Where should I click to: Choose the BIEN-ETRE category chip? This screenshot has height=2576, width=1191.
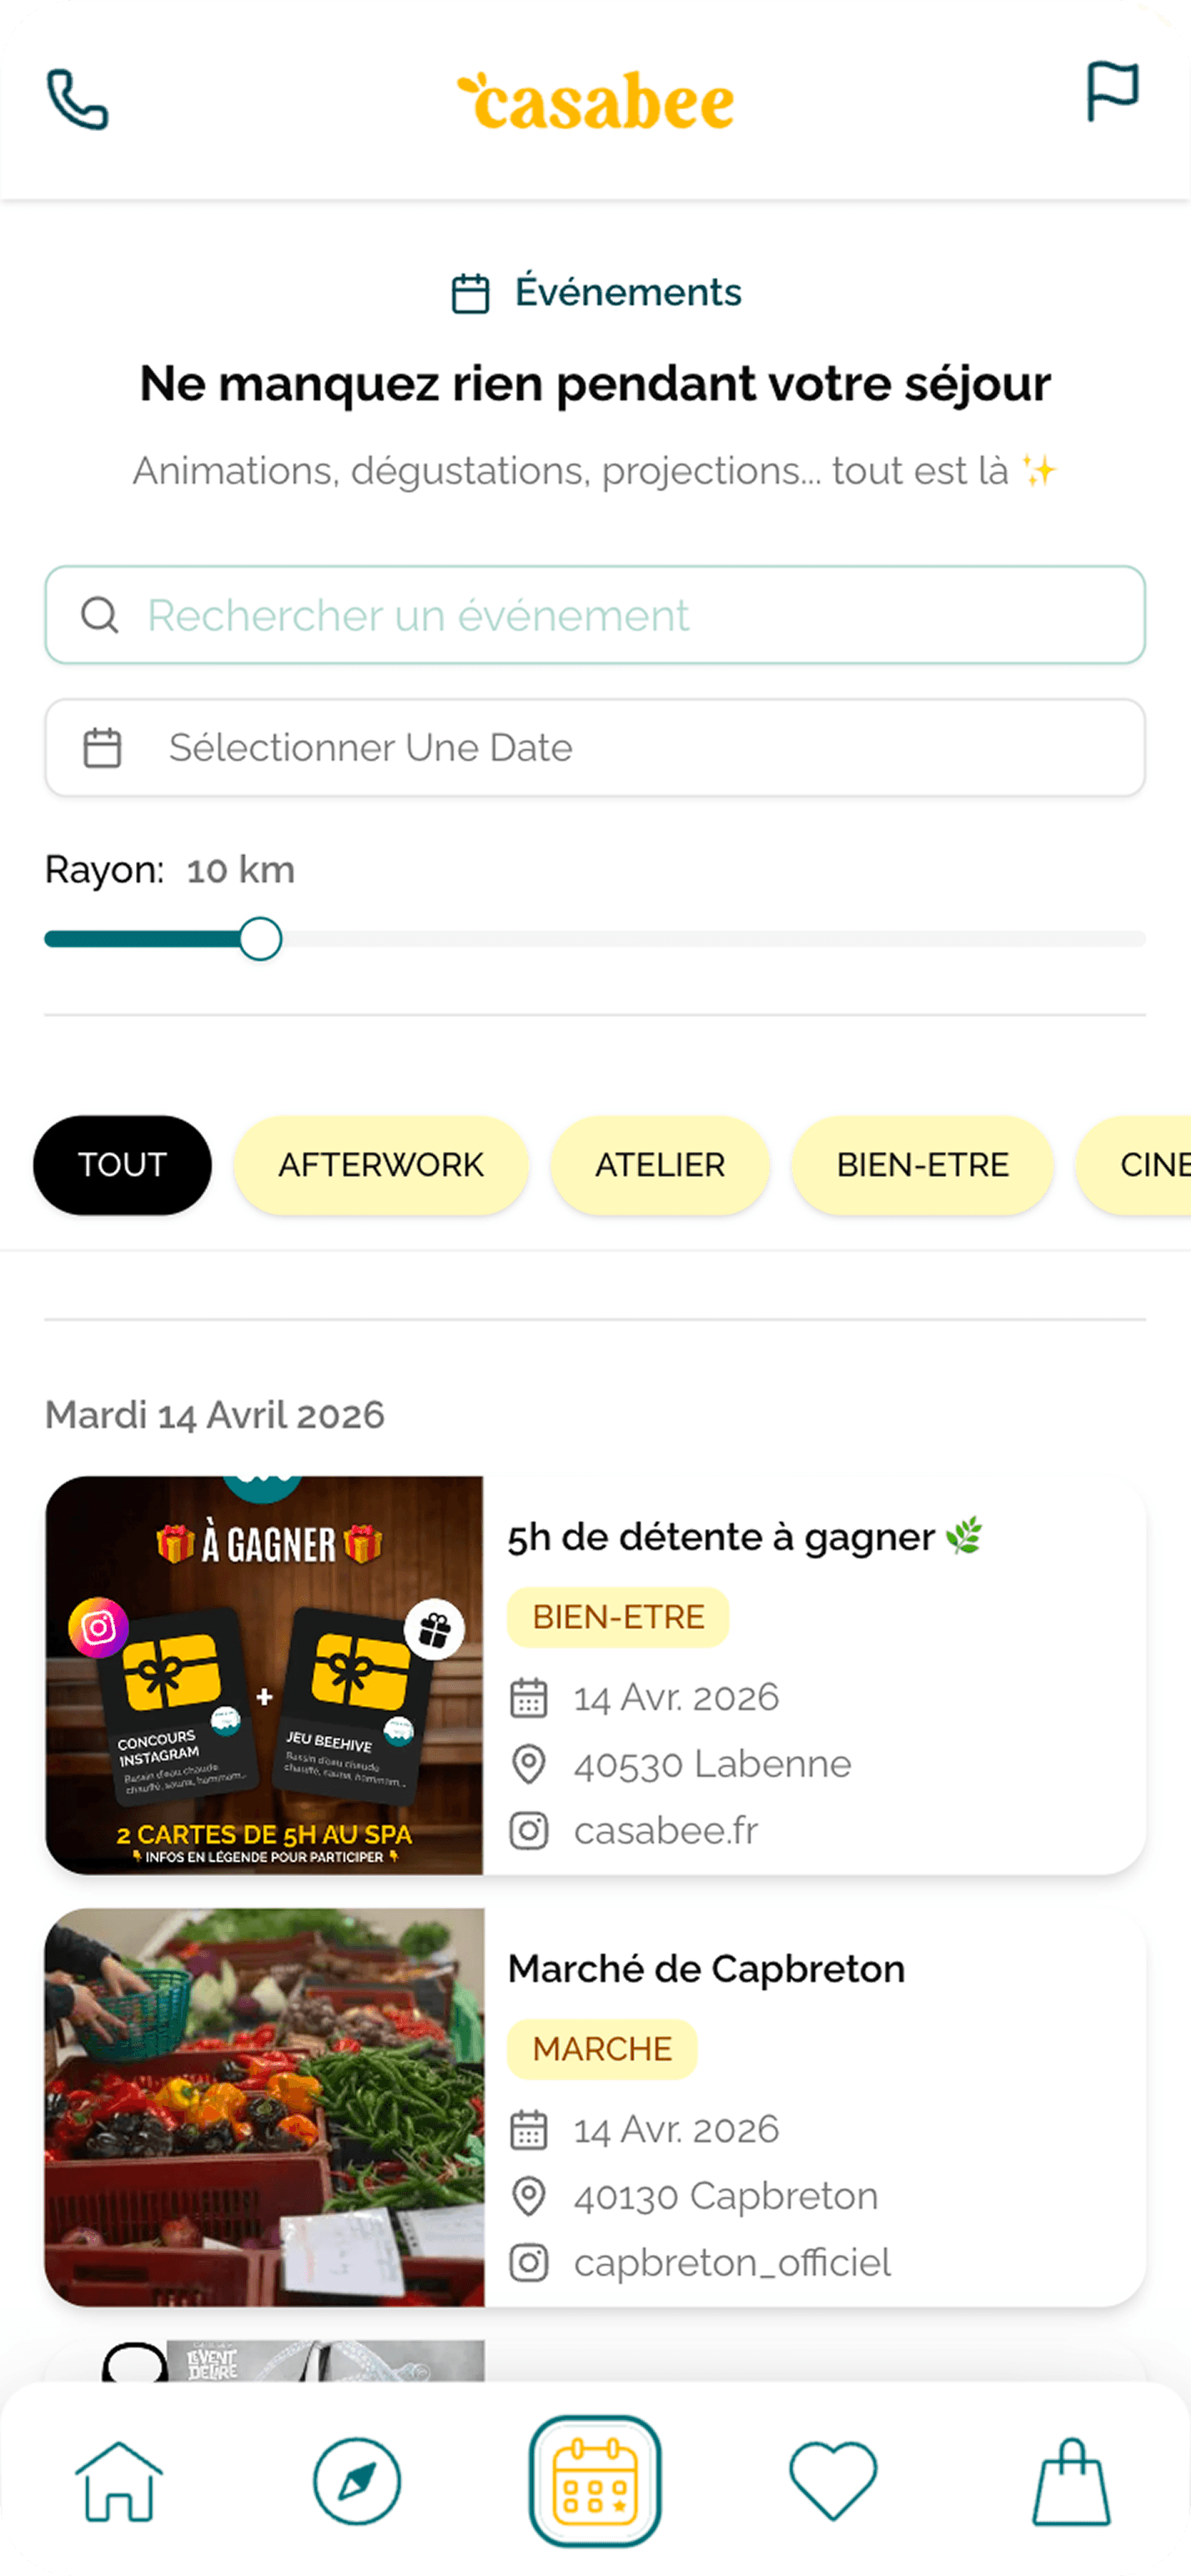tap(922, 1165)
